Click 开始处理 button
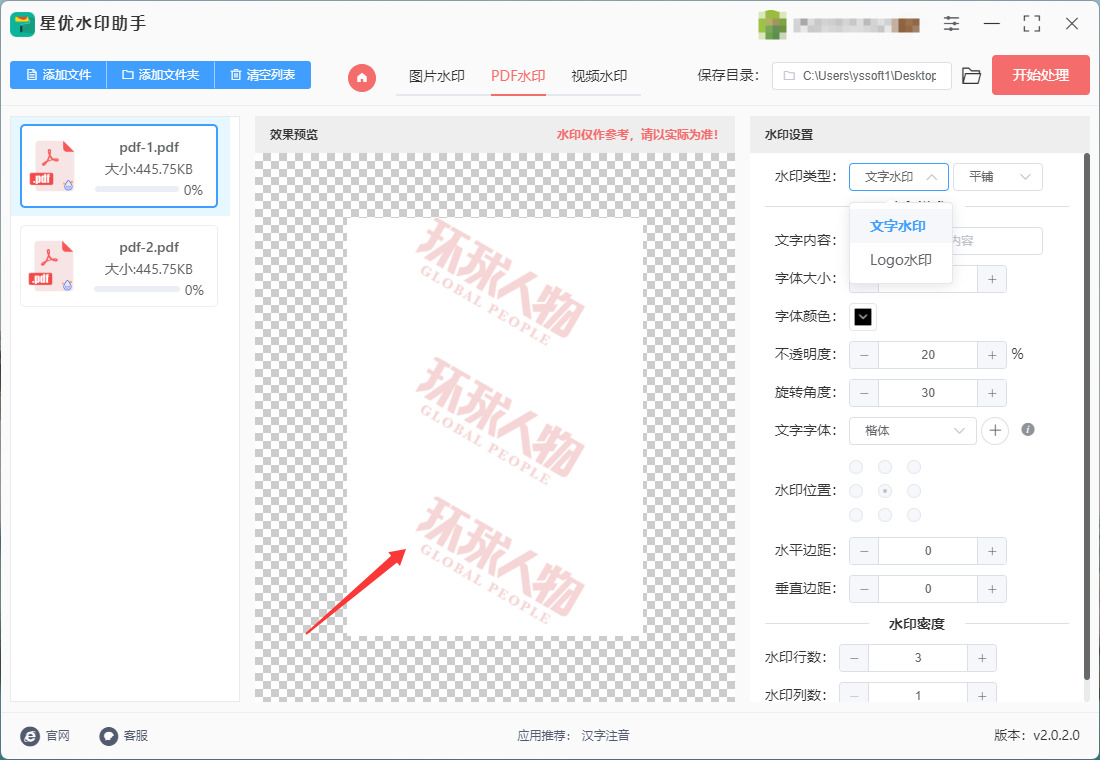This screenshot has height=760, width=1100. coord(1040,75)
